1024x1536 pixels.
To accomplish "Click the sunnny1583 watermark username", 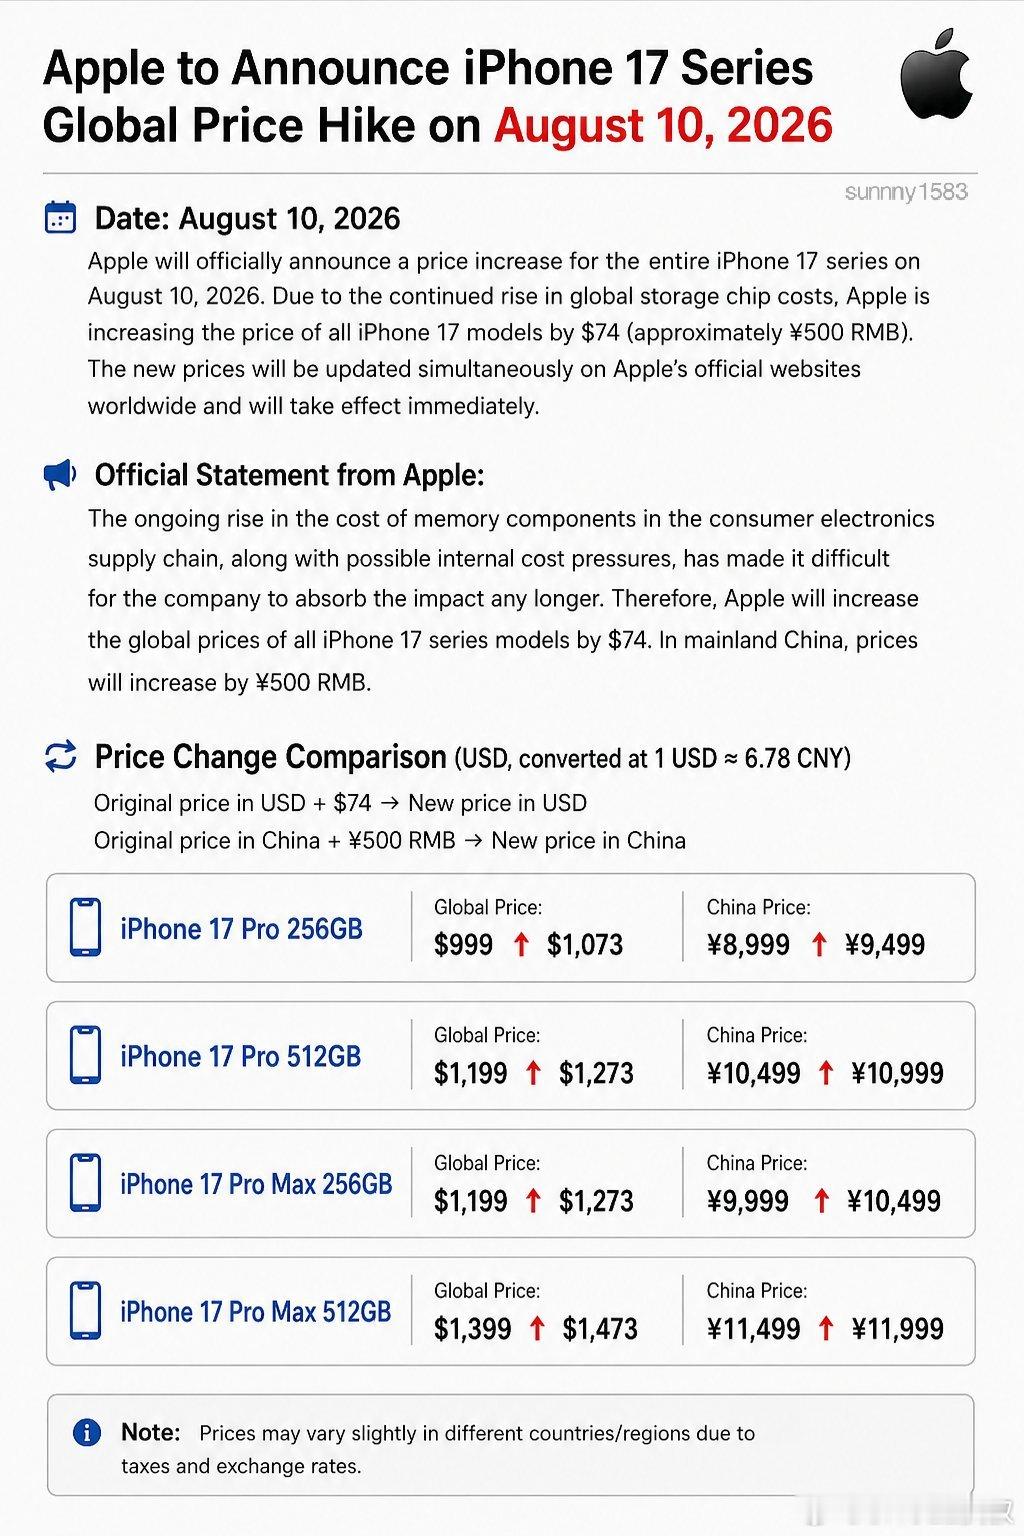I will coord(906,192).
